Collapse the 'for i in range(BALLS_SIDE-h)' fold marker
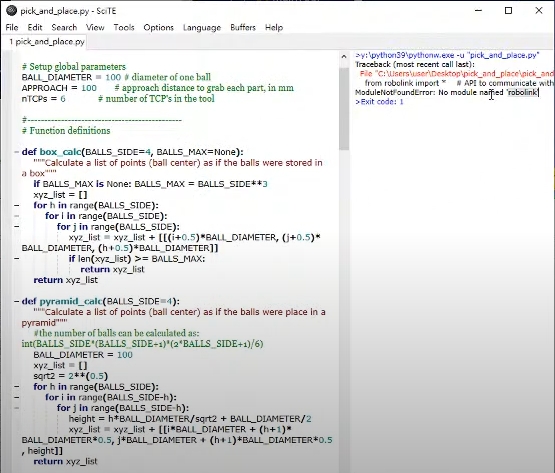 16,397
